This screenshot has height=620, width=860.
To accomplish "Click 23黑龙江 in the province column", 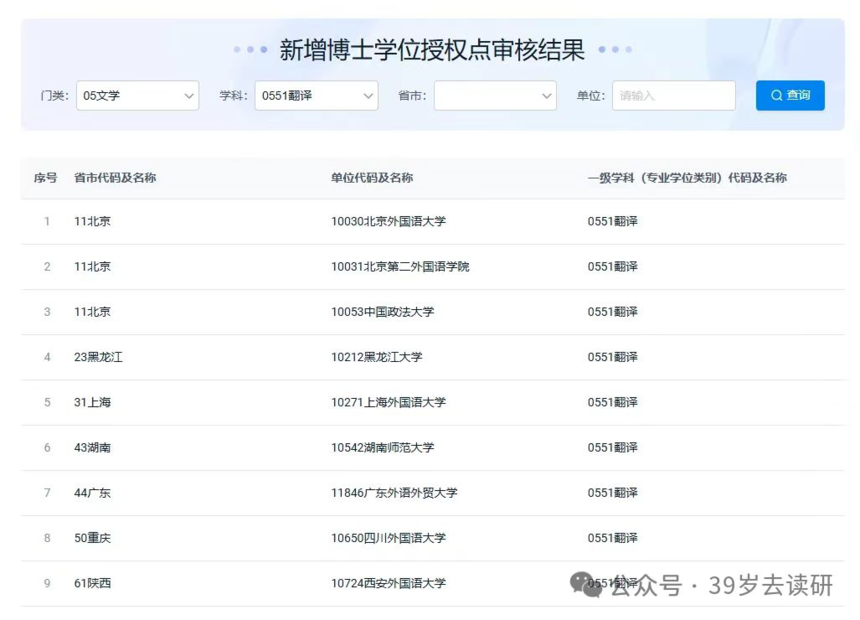I will [98, 357].
